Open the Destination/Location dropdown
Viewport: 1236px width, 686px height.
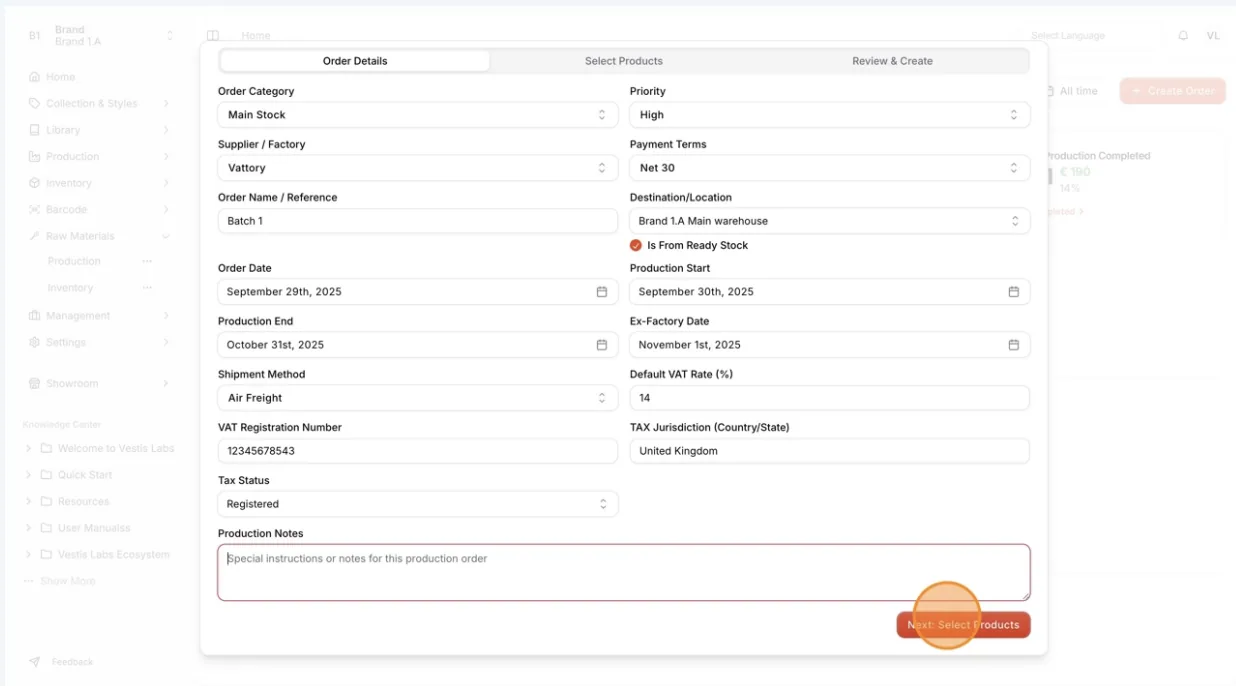tap(830, 221)
